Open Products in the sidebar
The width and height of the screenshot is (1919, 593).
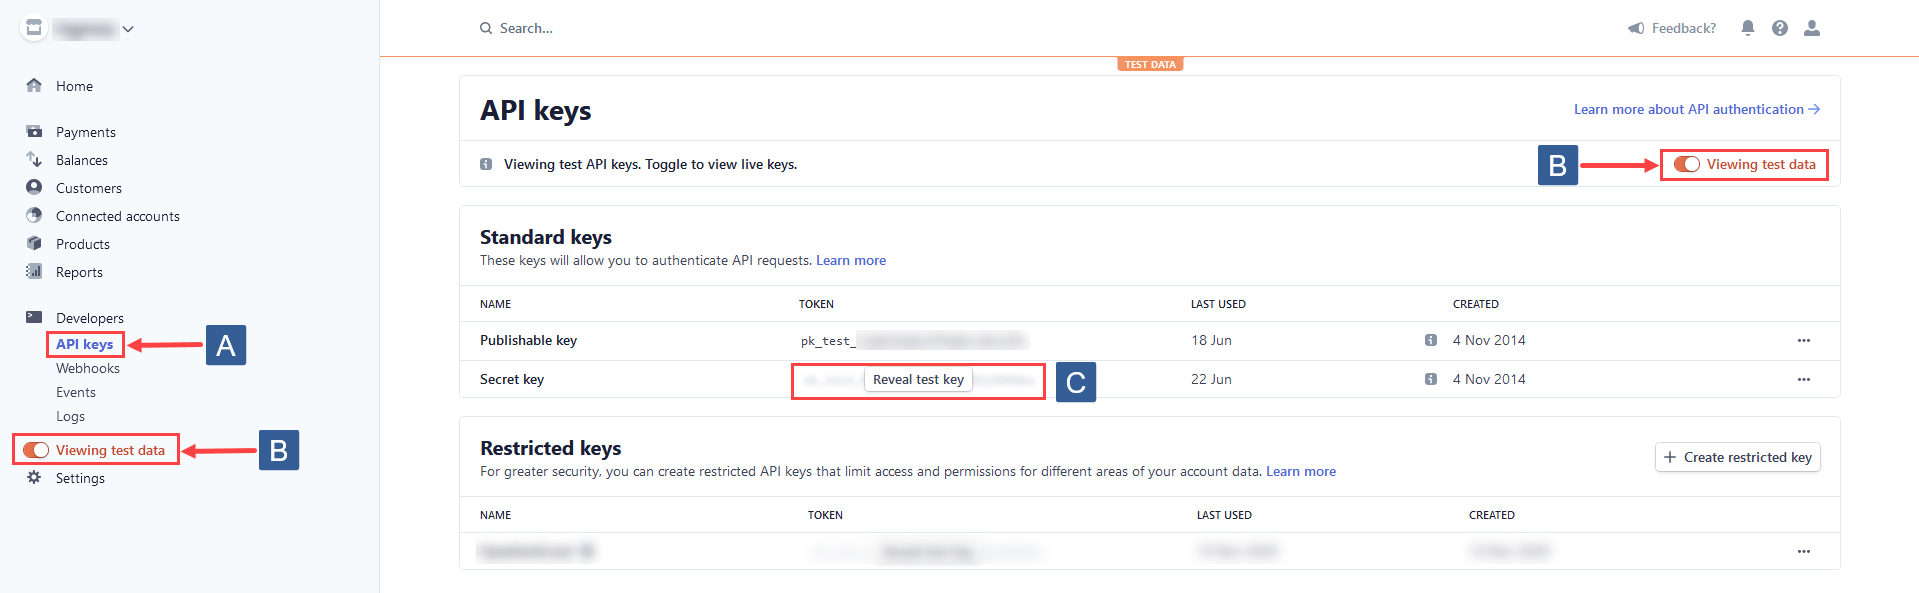[83, 244]
